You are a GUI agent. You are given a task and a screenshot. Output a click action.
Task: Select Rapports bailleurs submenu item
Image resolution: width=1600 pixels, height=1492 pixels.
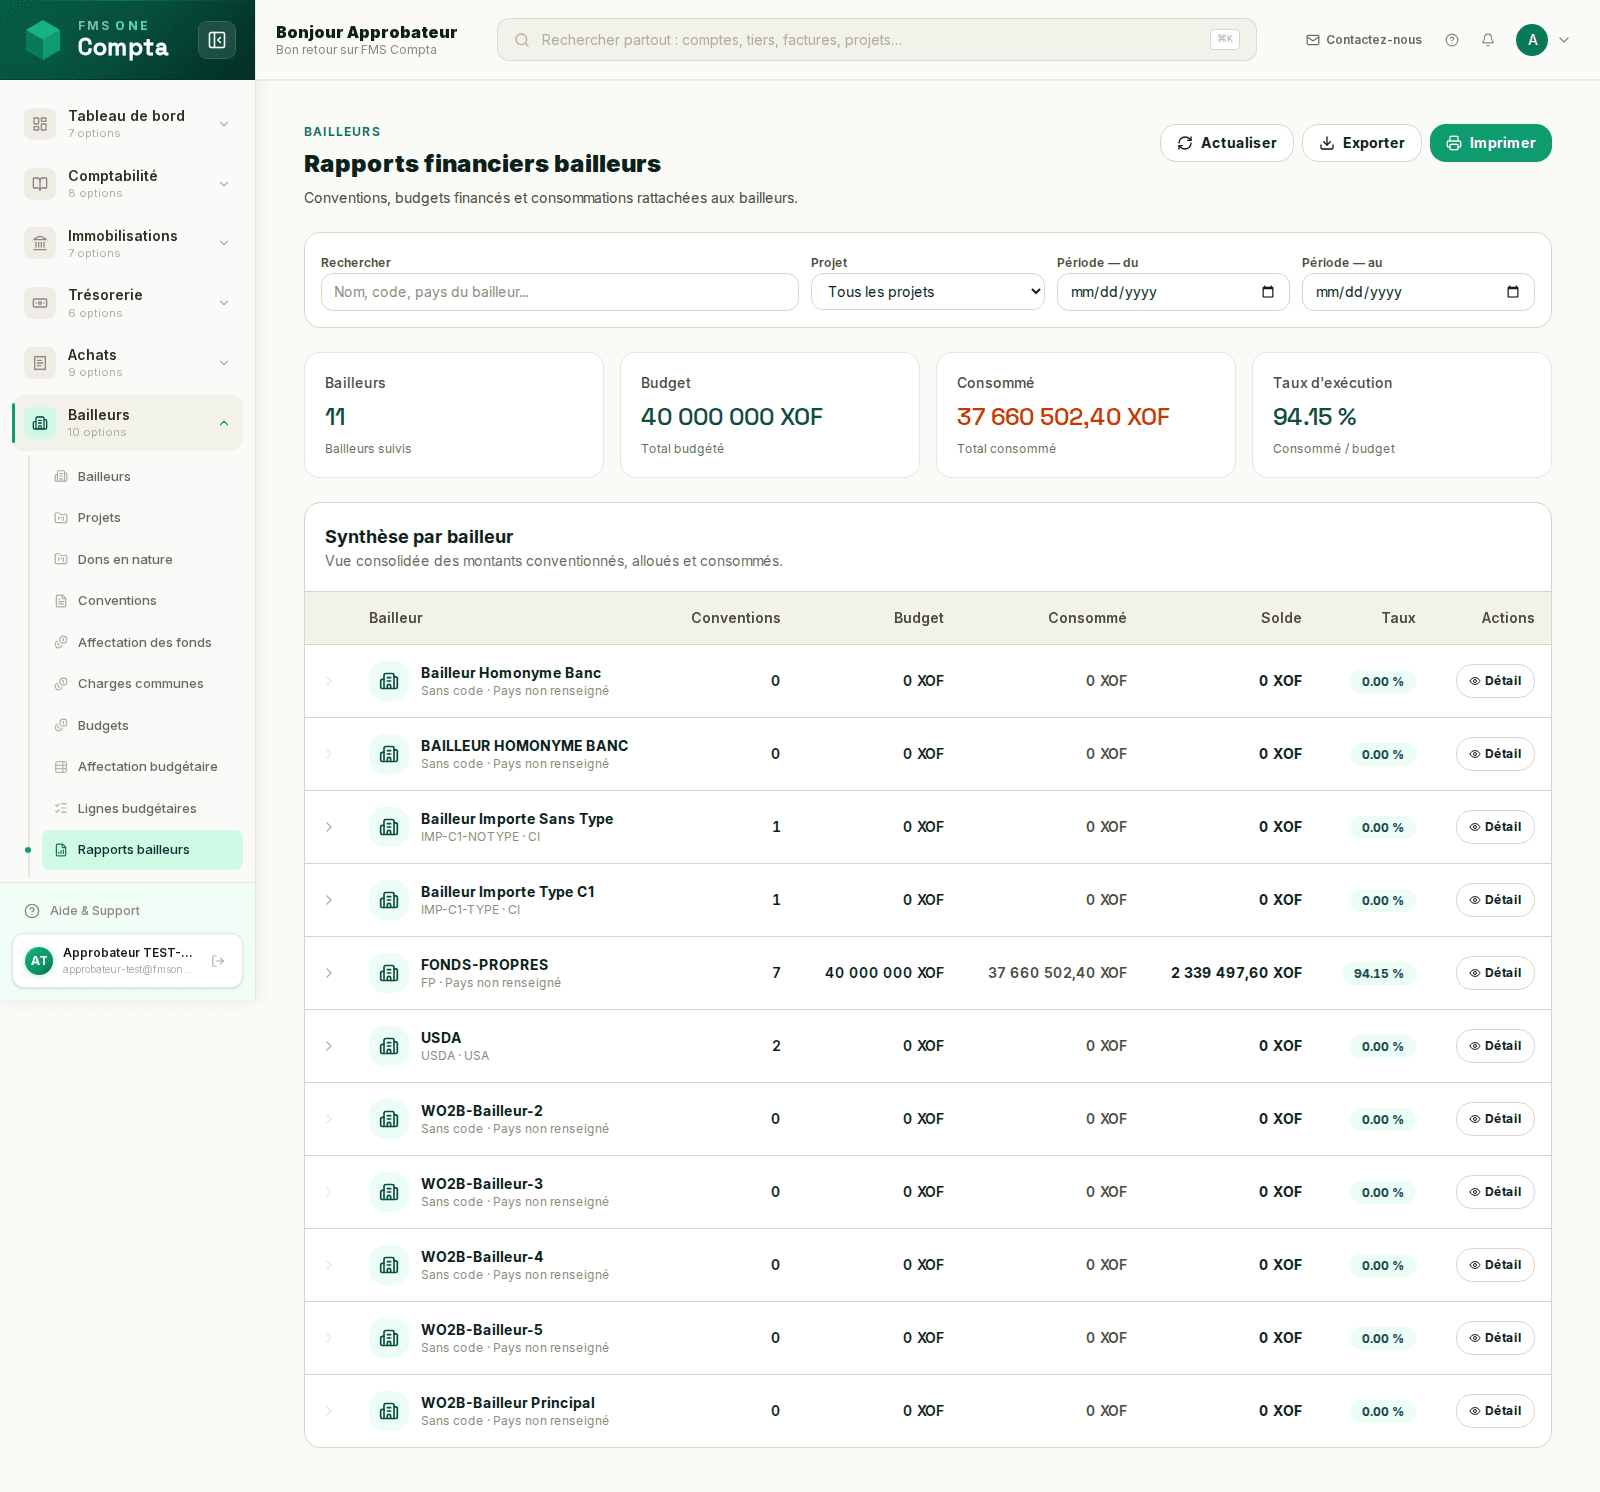click(142, 850)
